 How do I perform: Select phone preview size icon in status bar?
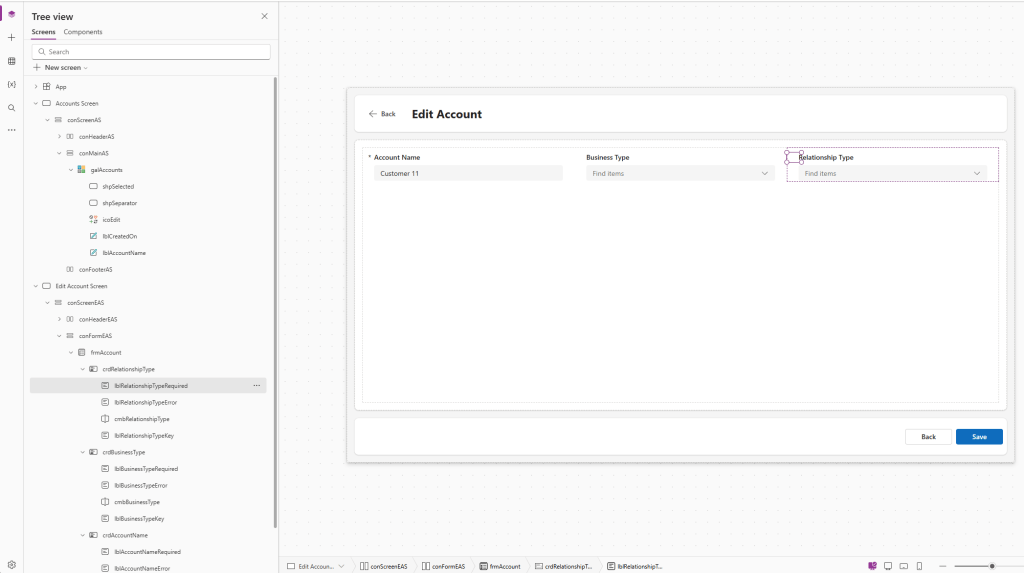[919, 566]
